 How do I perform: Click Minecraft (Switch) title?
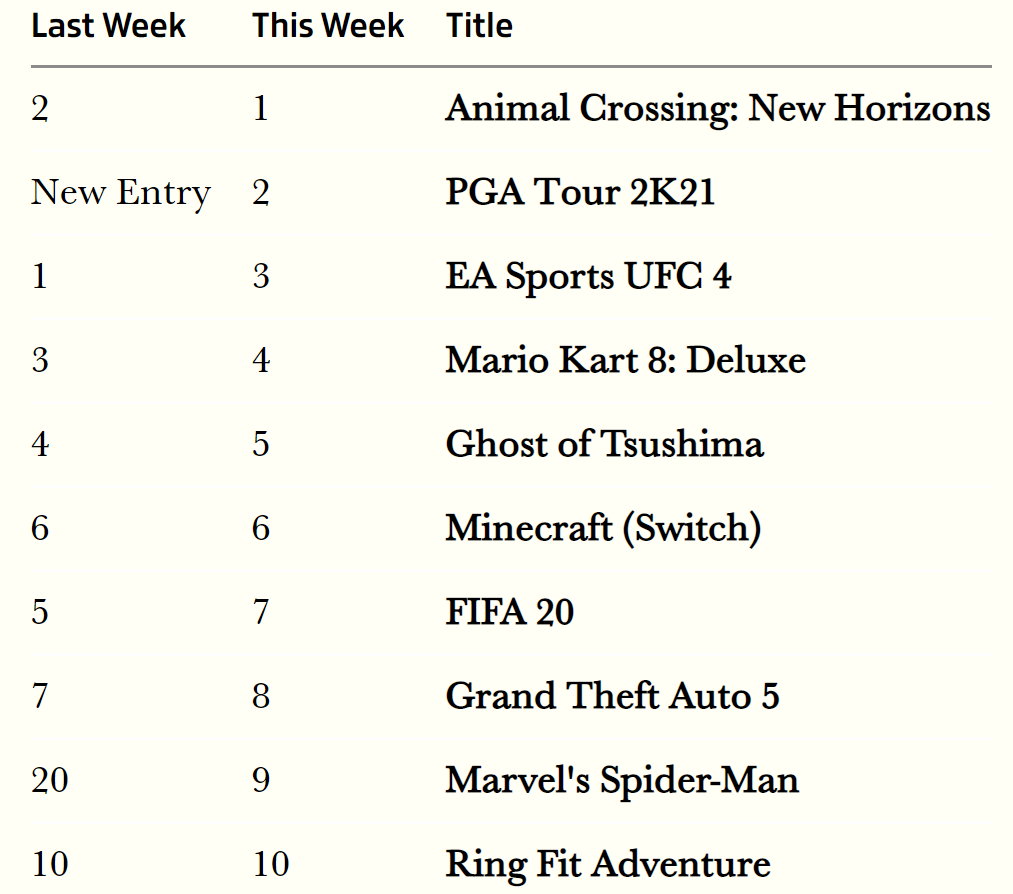pos(603,528)
